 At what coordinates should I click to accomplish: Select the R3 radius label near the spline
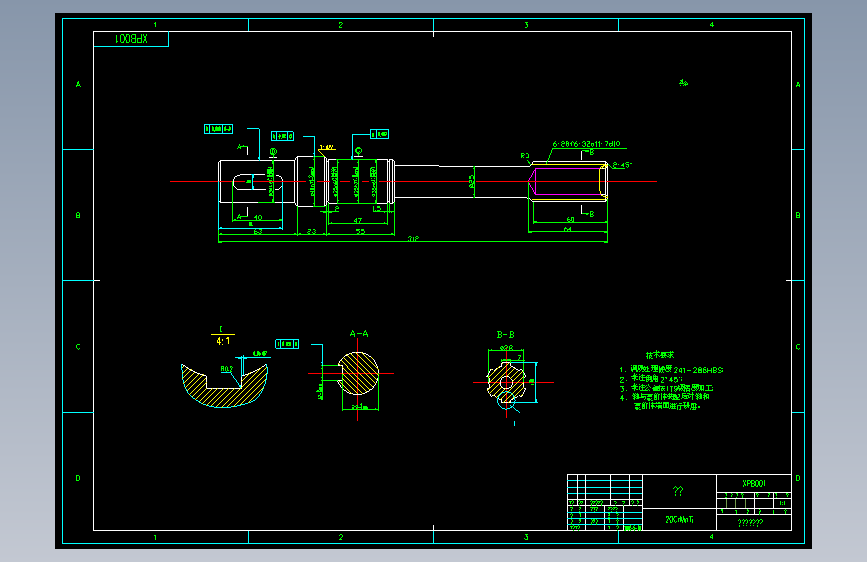click(525, 156)
